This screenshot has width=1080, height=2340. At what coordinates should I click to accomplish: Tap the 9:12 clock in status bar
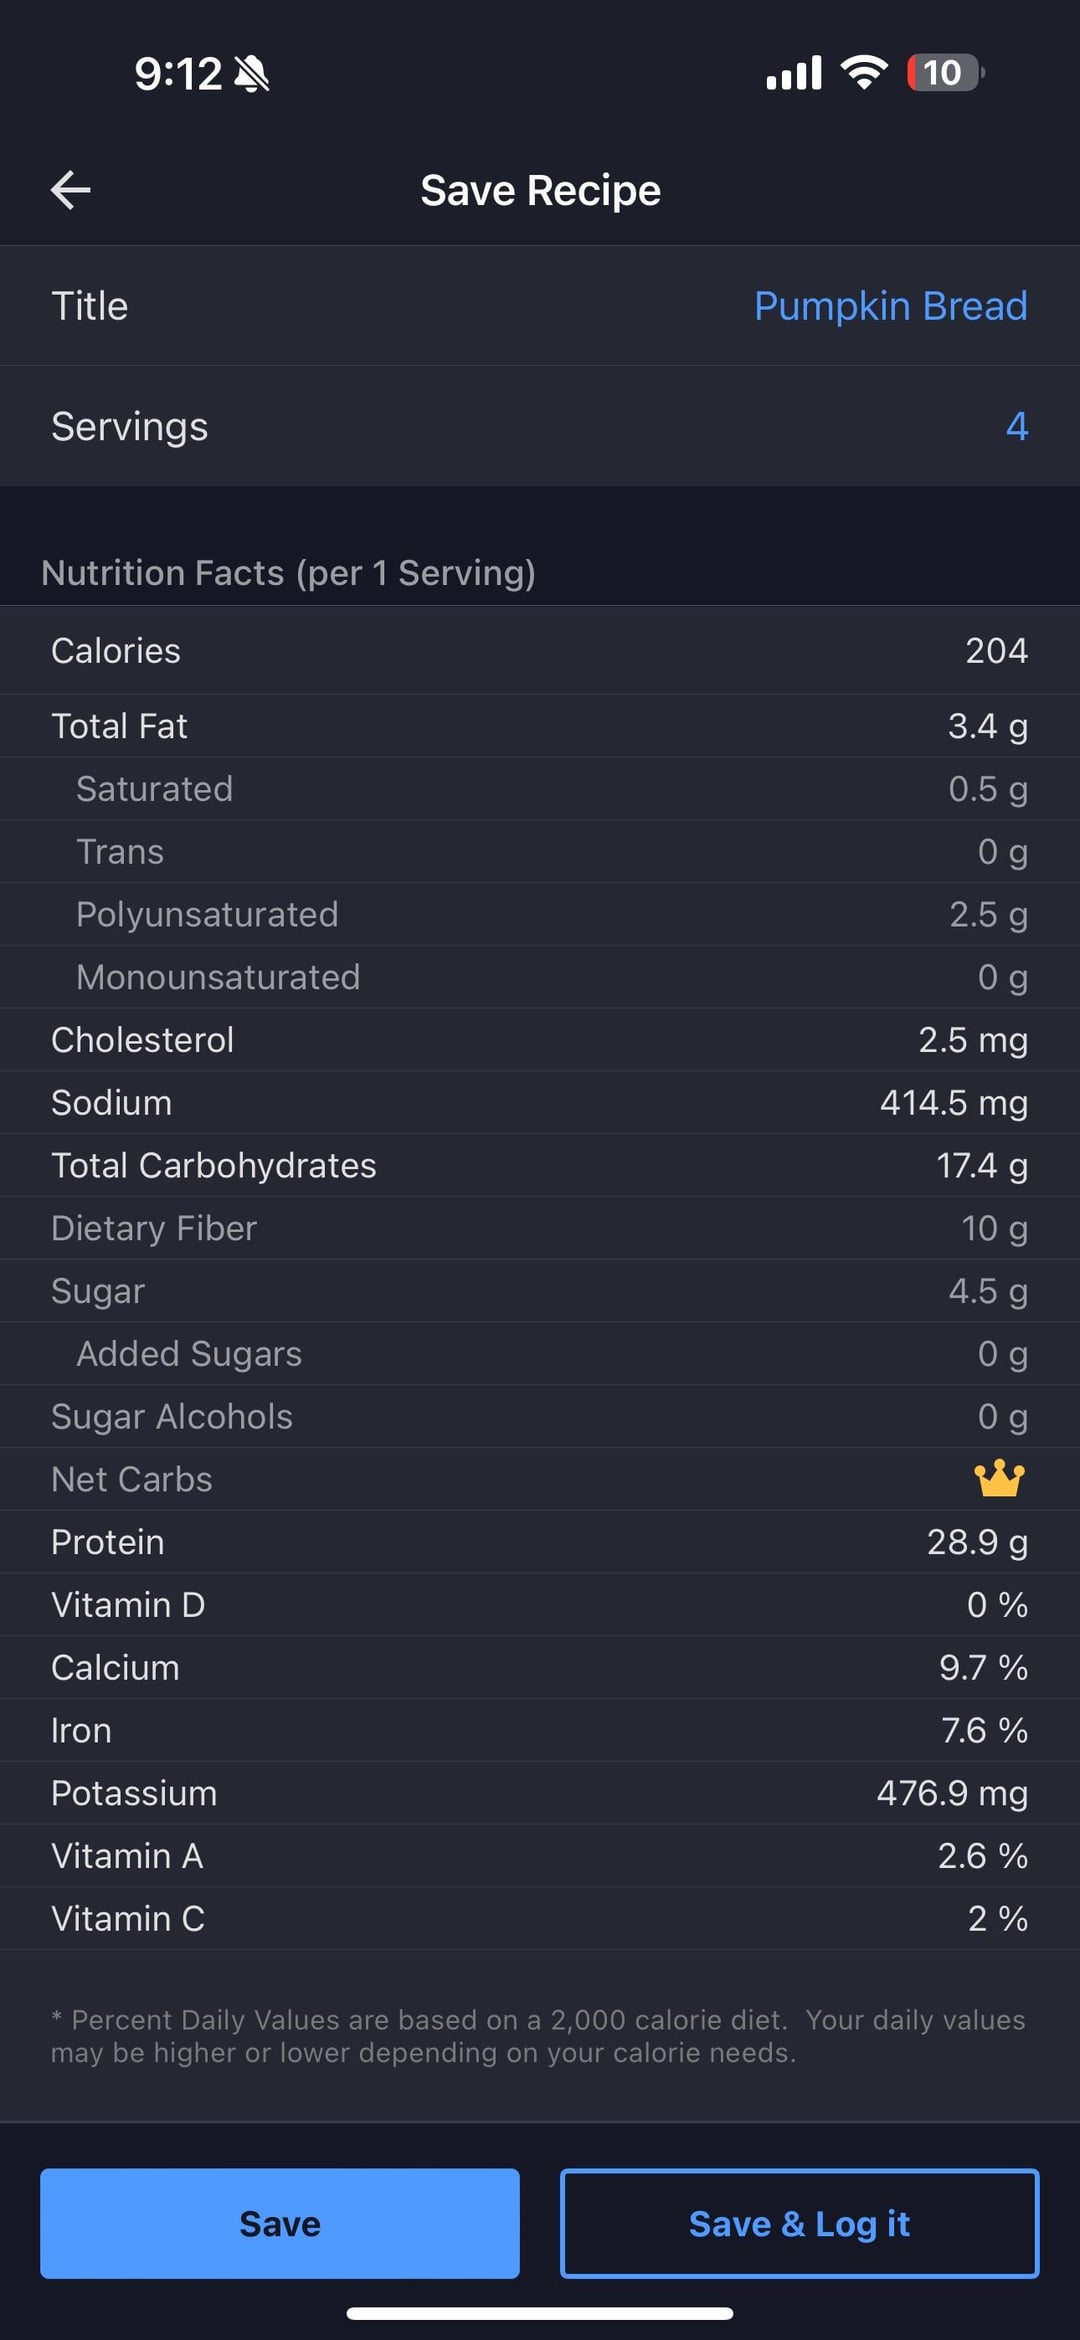coord(178,73)
